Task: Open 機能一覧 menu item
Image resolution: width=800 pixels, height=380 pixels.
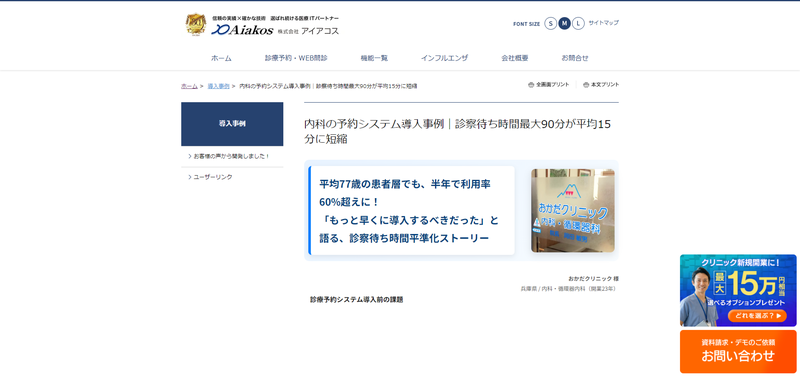Action: point(374,58)
